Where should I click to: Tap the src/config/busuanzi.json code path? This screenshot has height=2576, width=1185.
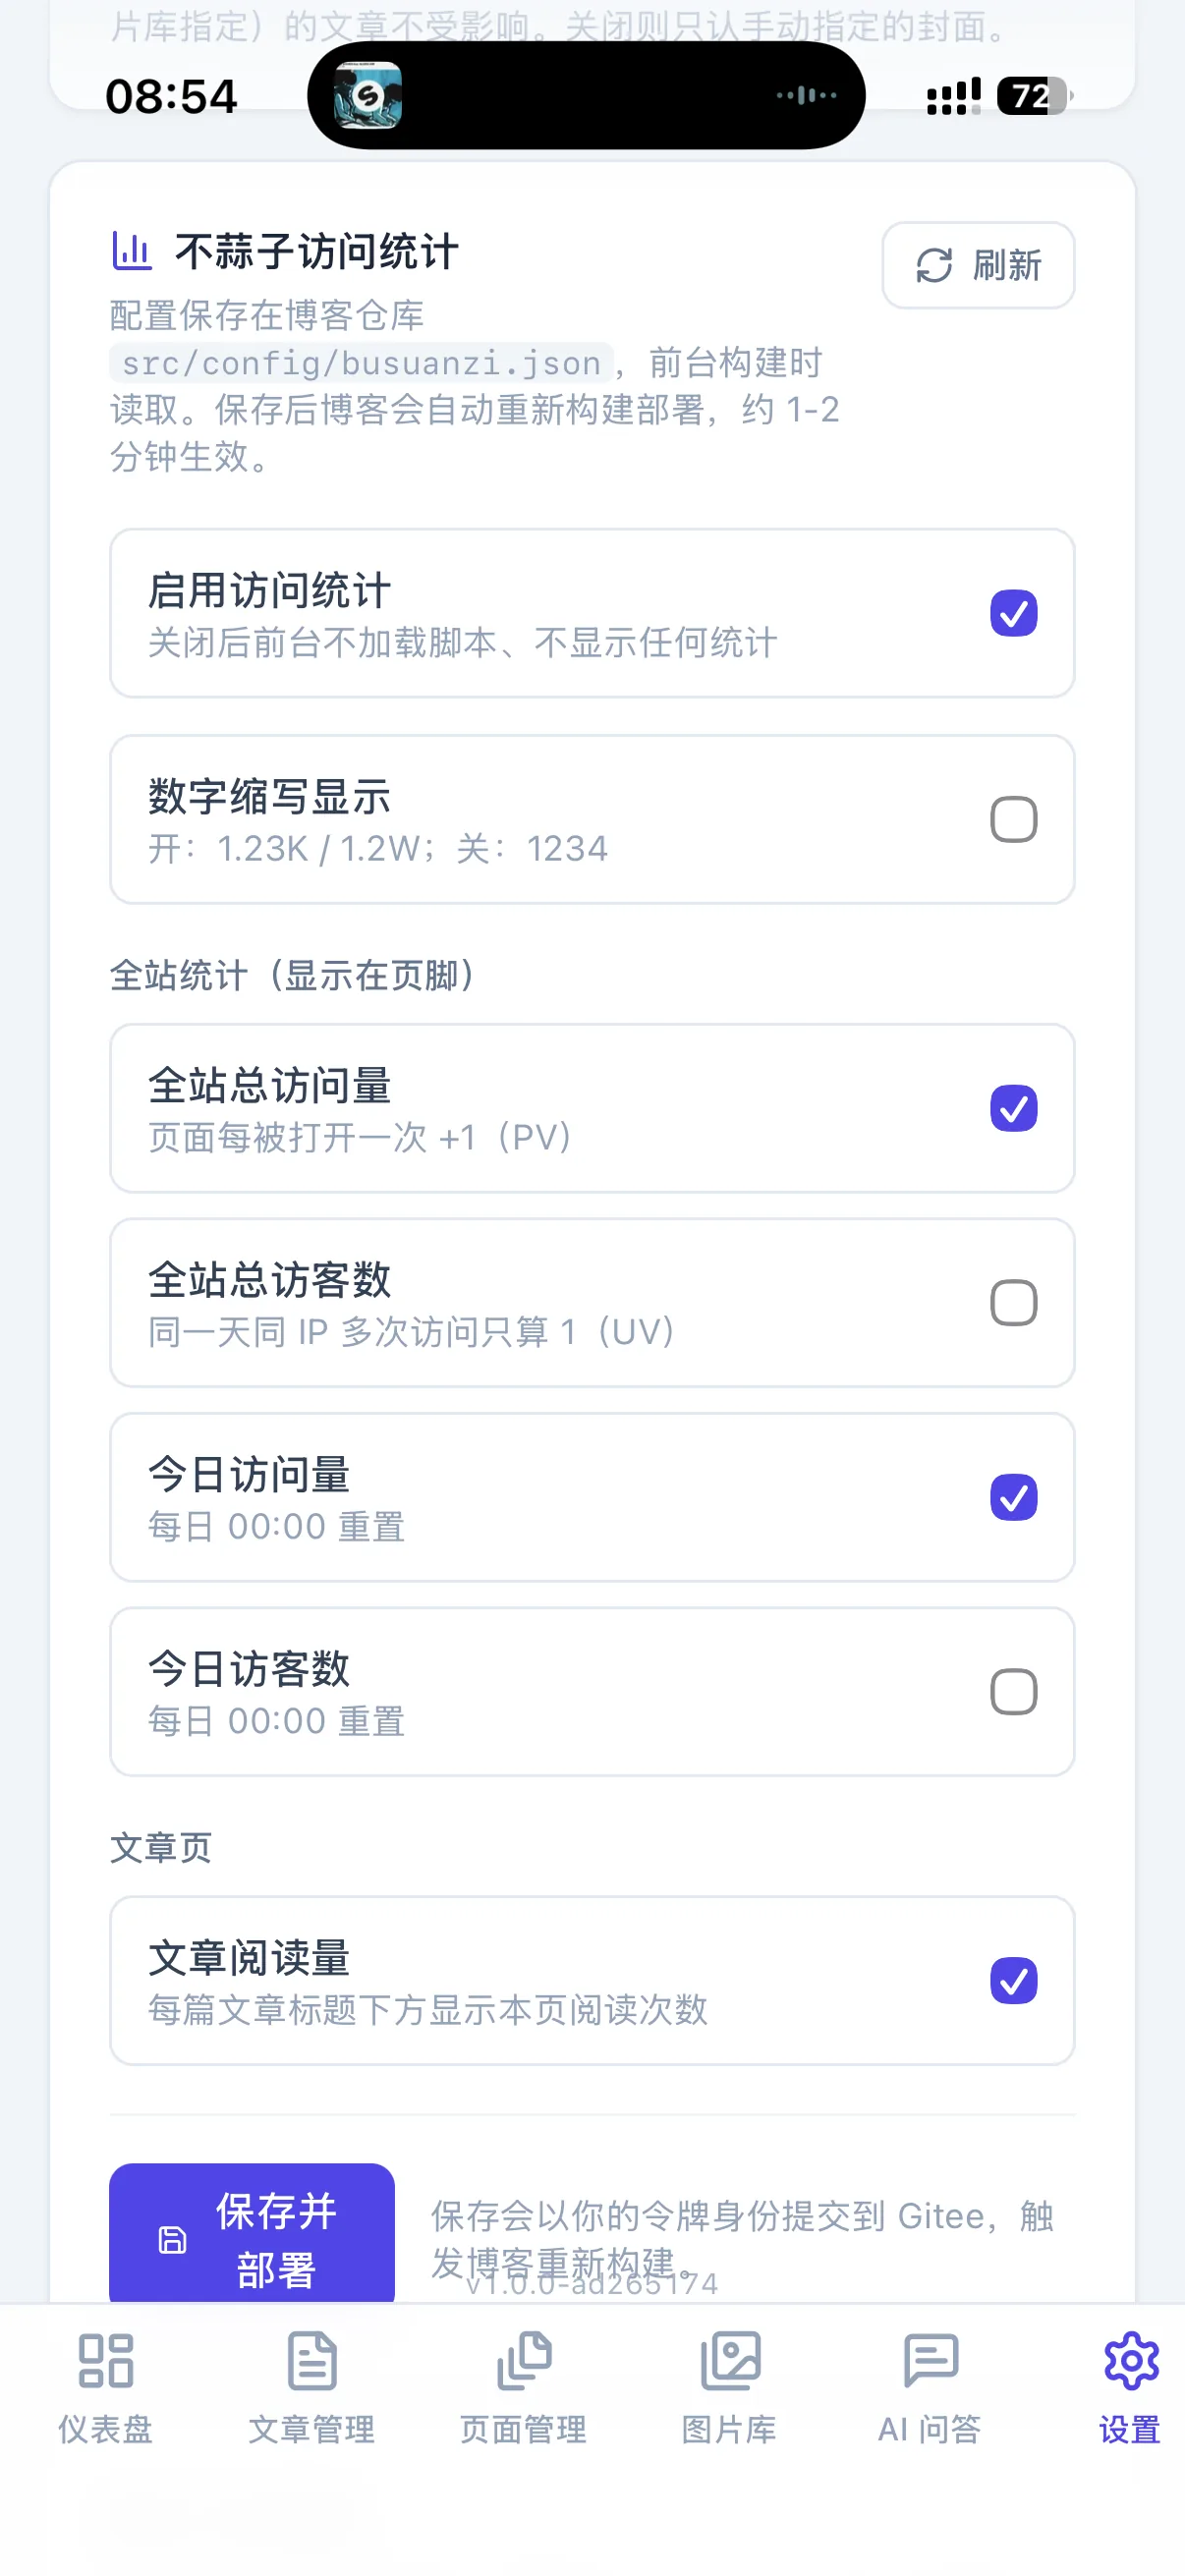click(361, 362)
